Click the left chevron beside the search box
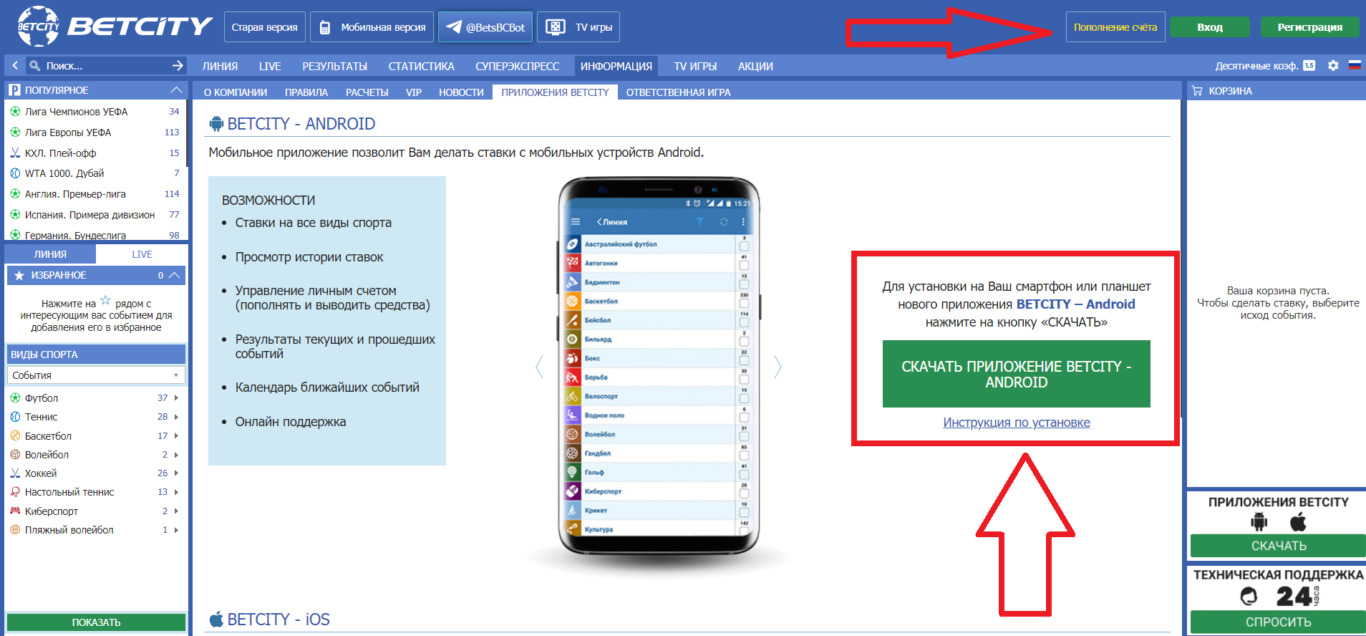 coord(15,66)
